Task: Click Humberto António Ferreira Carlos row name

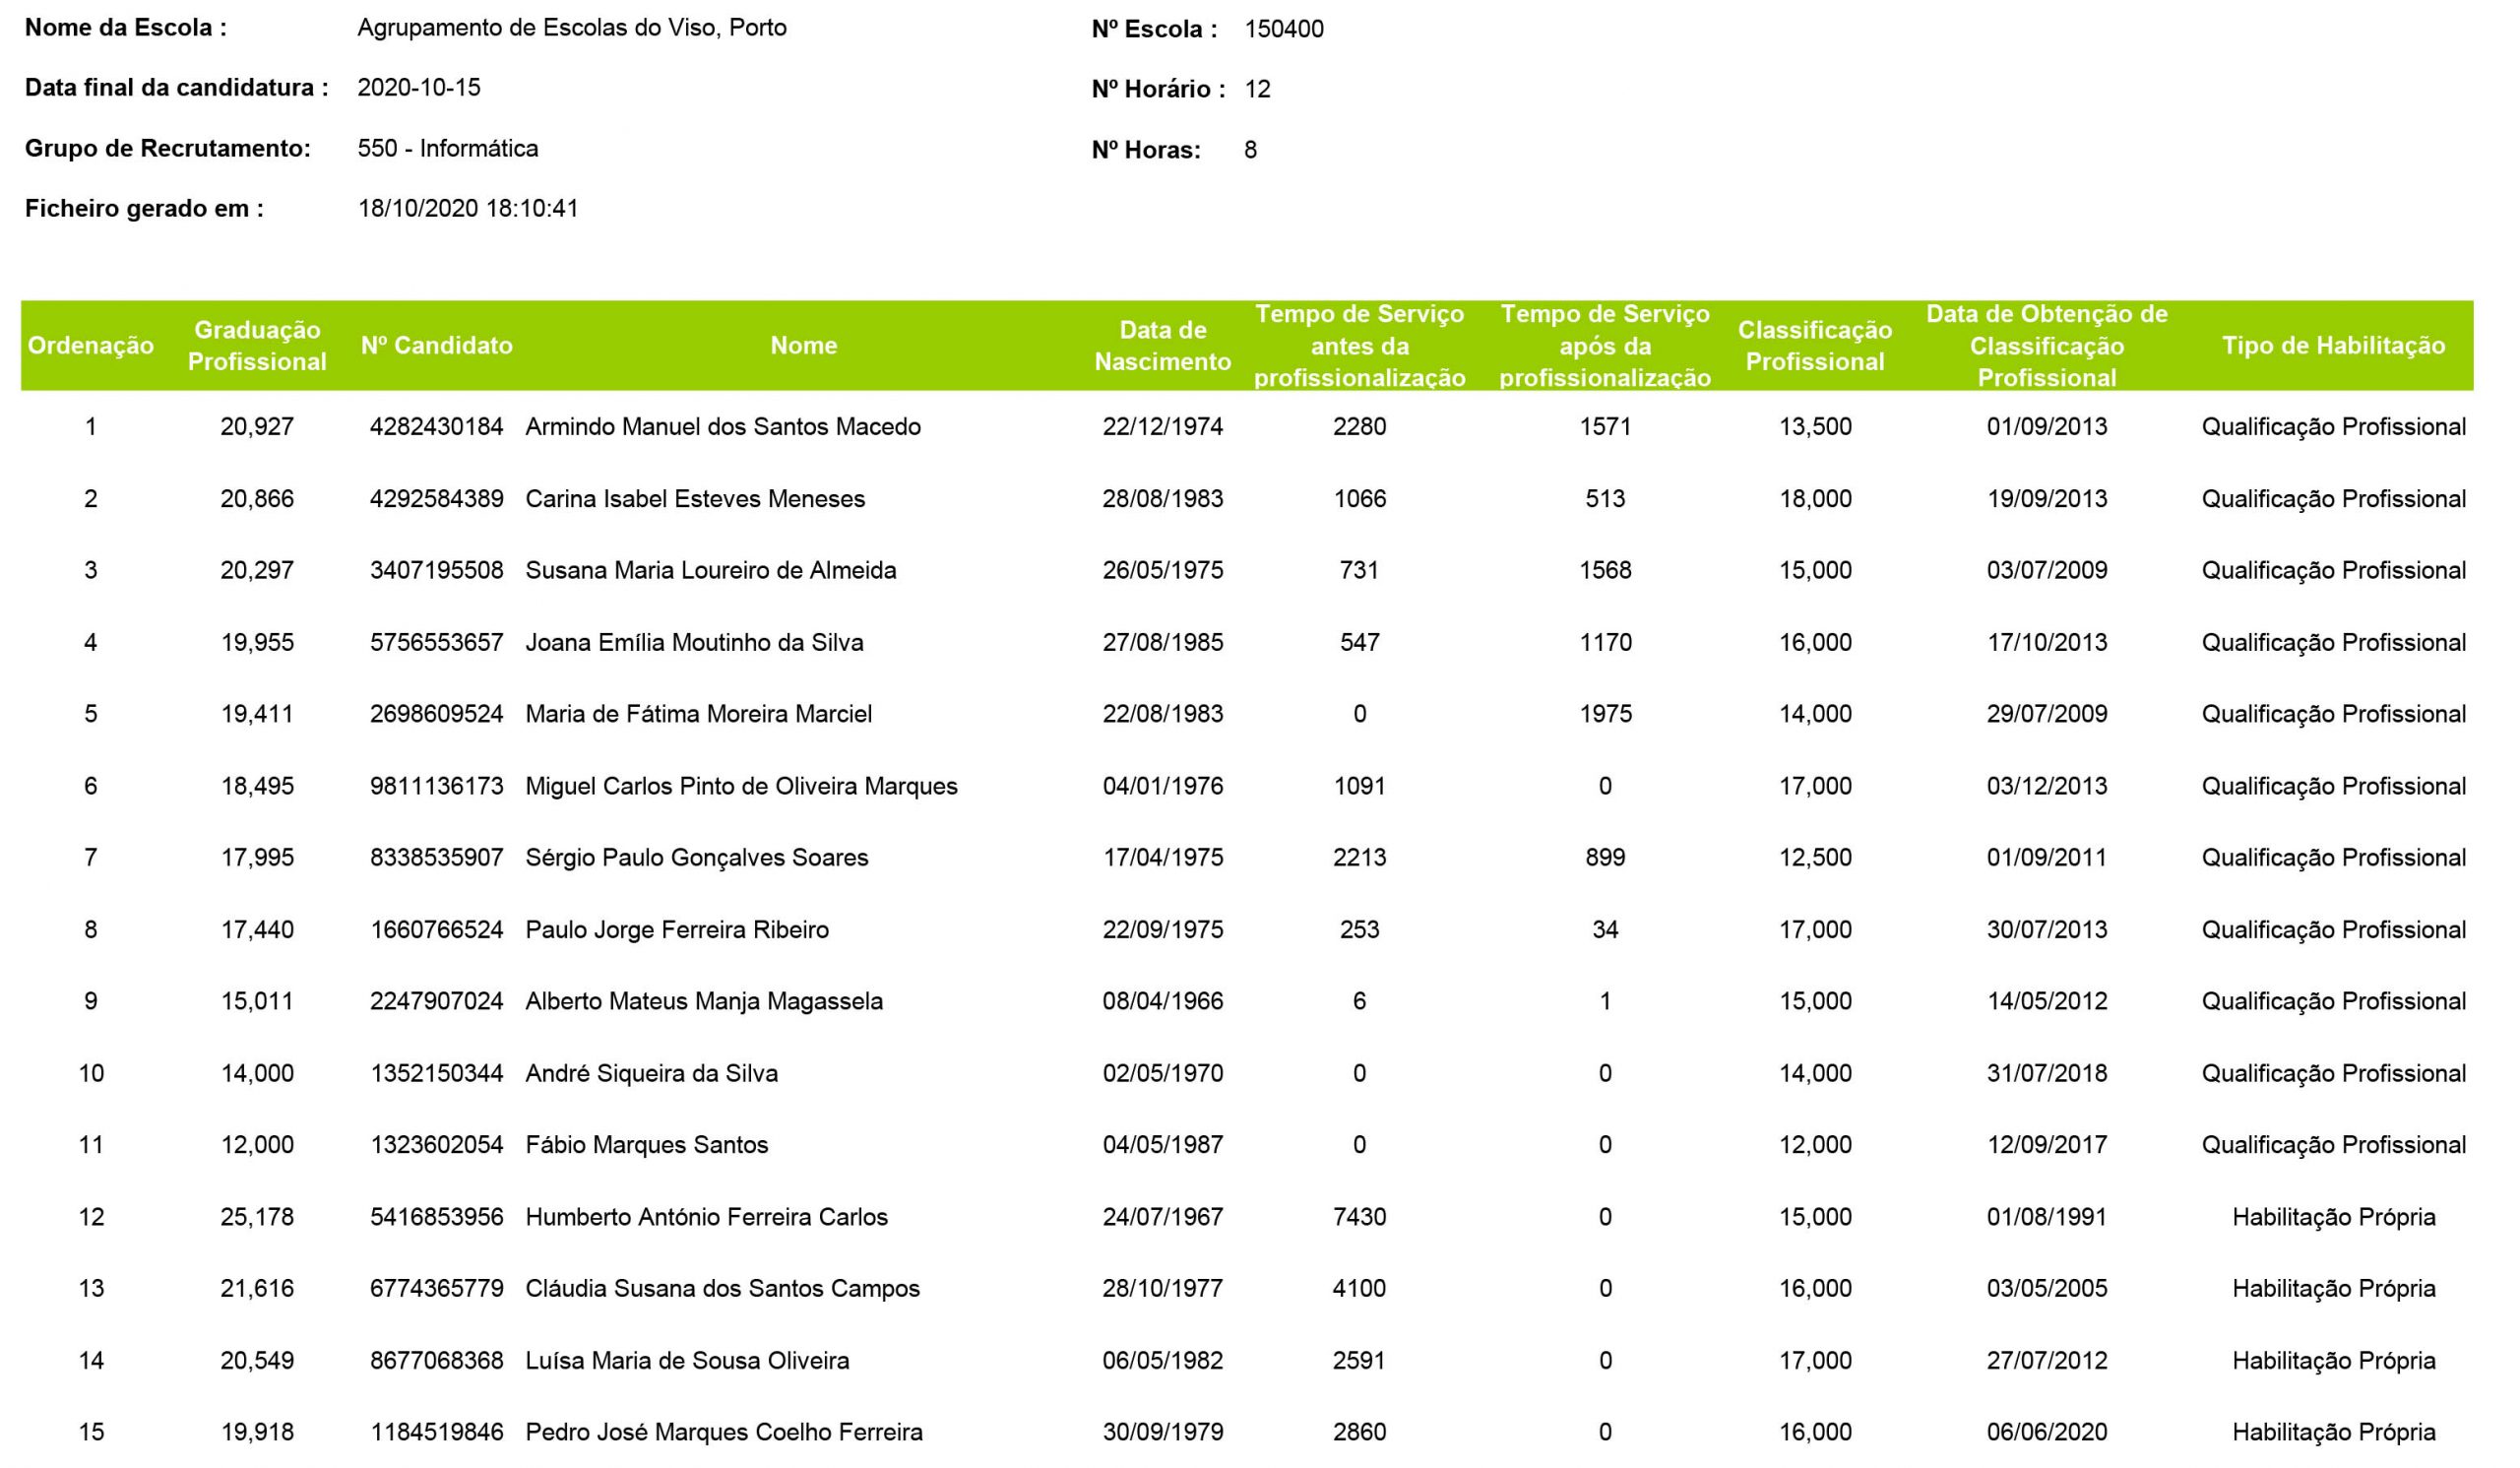Action: click(x=706, y=1217)
